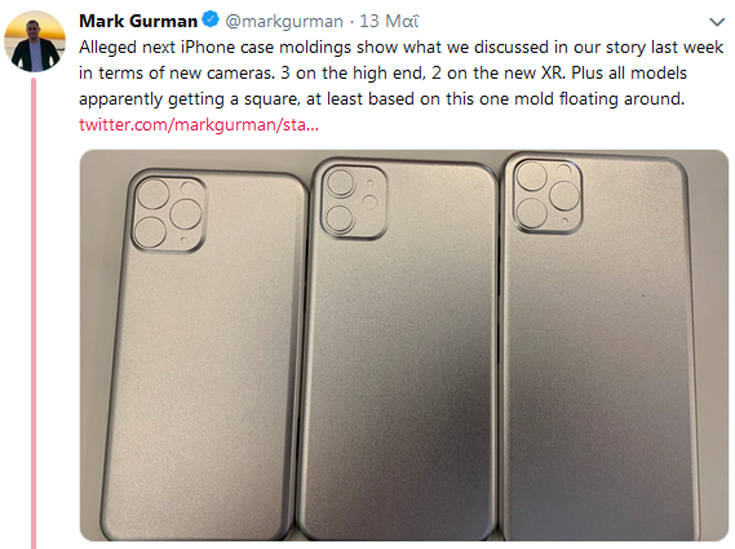Click the middle mold's upper camera lens
This screenshot has height=549, width=735.
tap(340, 184)
